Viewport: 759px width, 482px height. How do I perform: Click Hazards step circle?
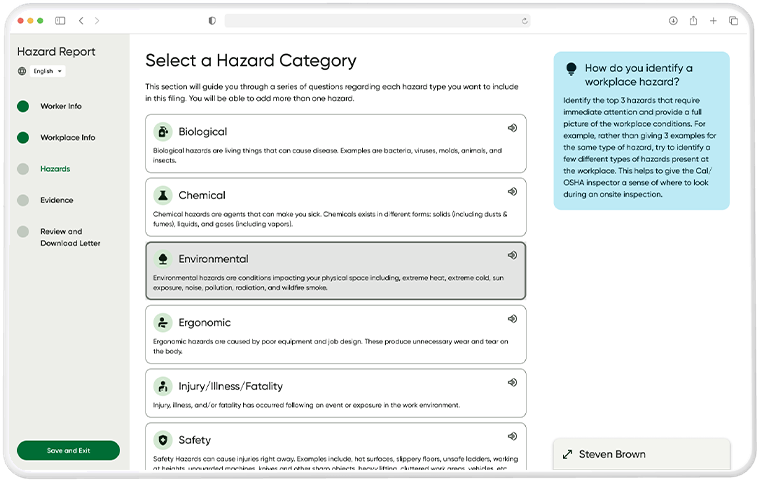click(23, 169)
